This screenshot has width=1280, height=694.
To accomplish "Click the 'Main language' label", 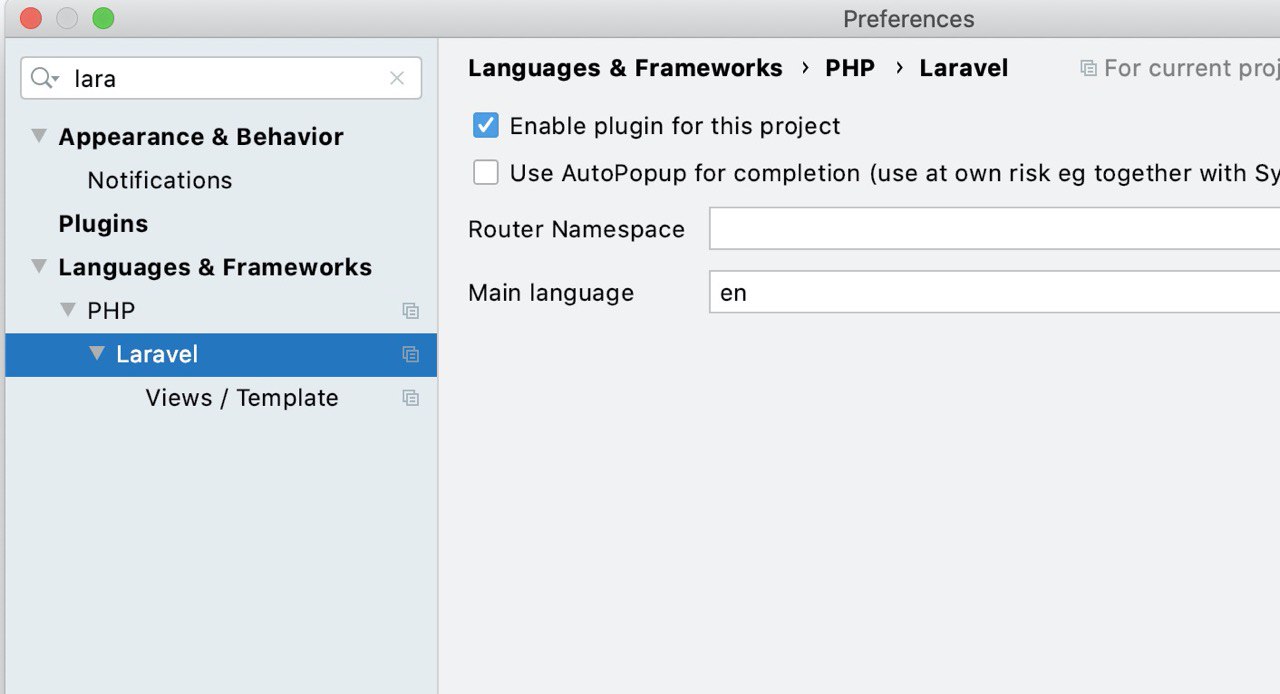I will [551, 293].
